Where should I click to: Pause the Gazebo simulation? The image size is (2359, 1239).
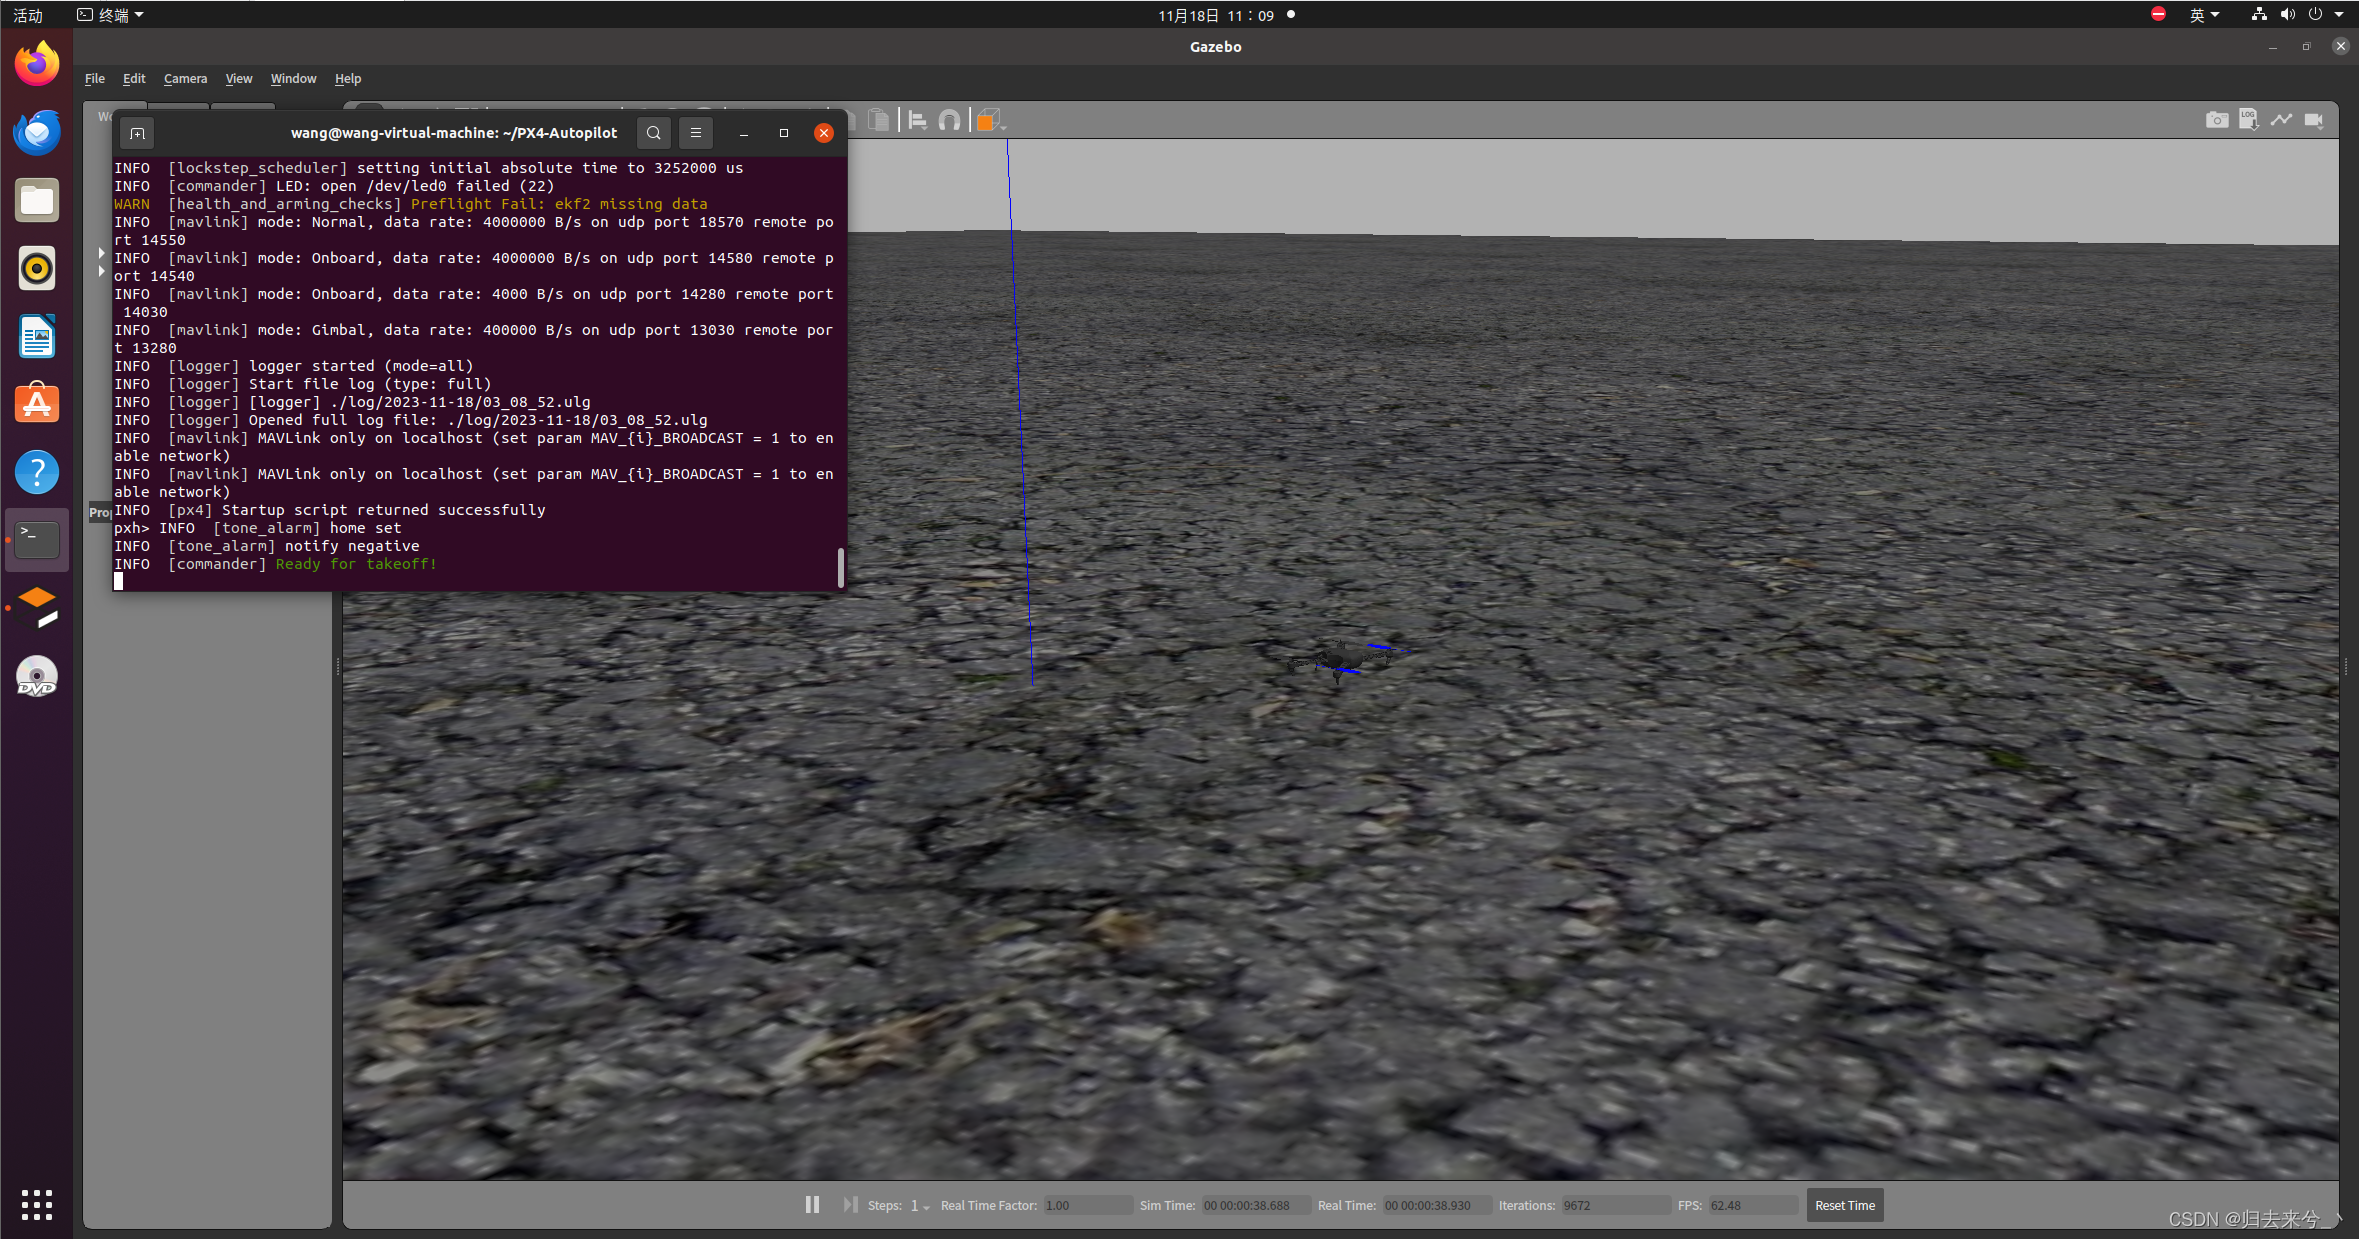pos(811,1204)
